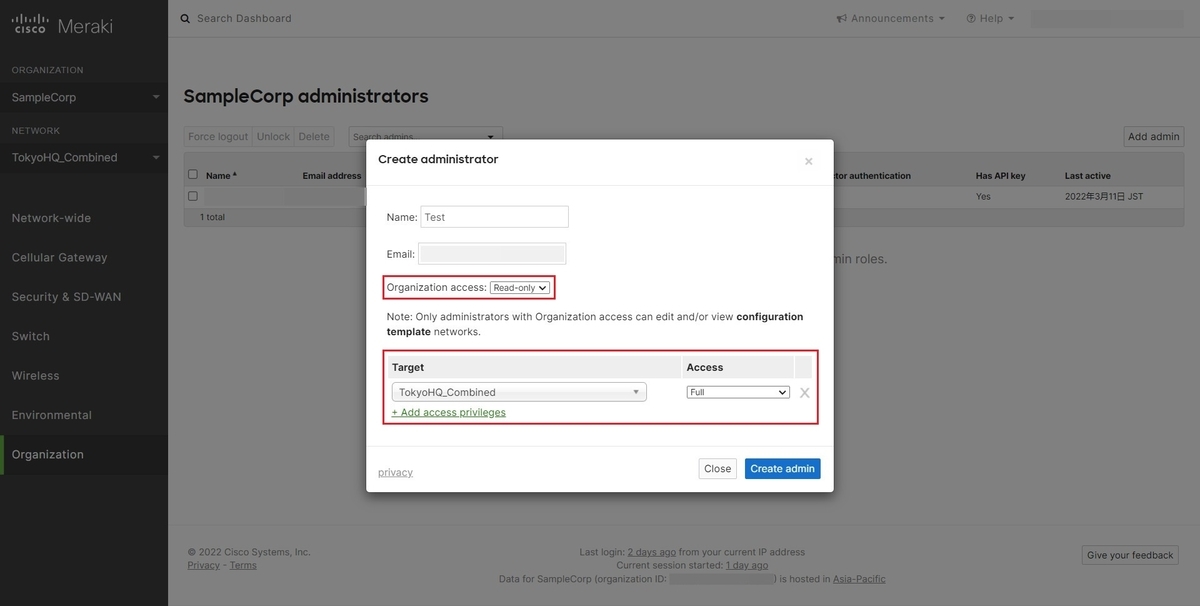The width and height of the screenshot is (1200, 606).
Task: Click Add access privileges link
Action: [x=449, y=412]
